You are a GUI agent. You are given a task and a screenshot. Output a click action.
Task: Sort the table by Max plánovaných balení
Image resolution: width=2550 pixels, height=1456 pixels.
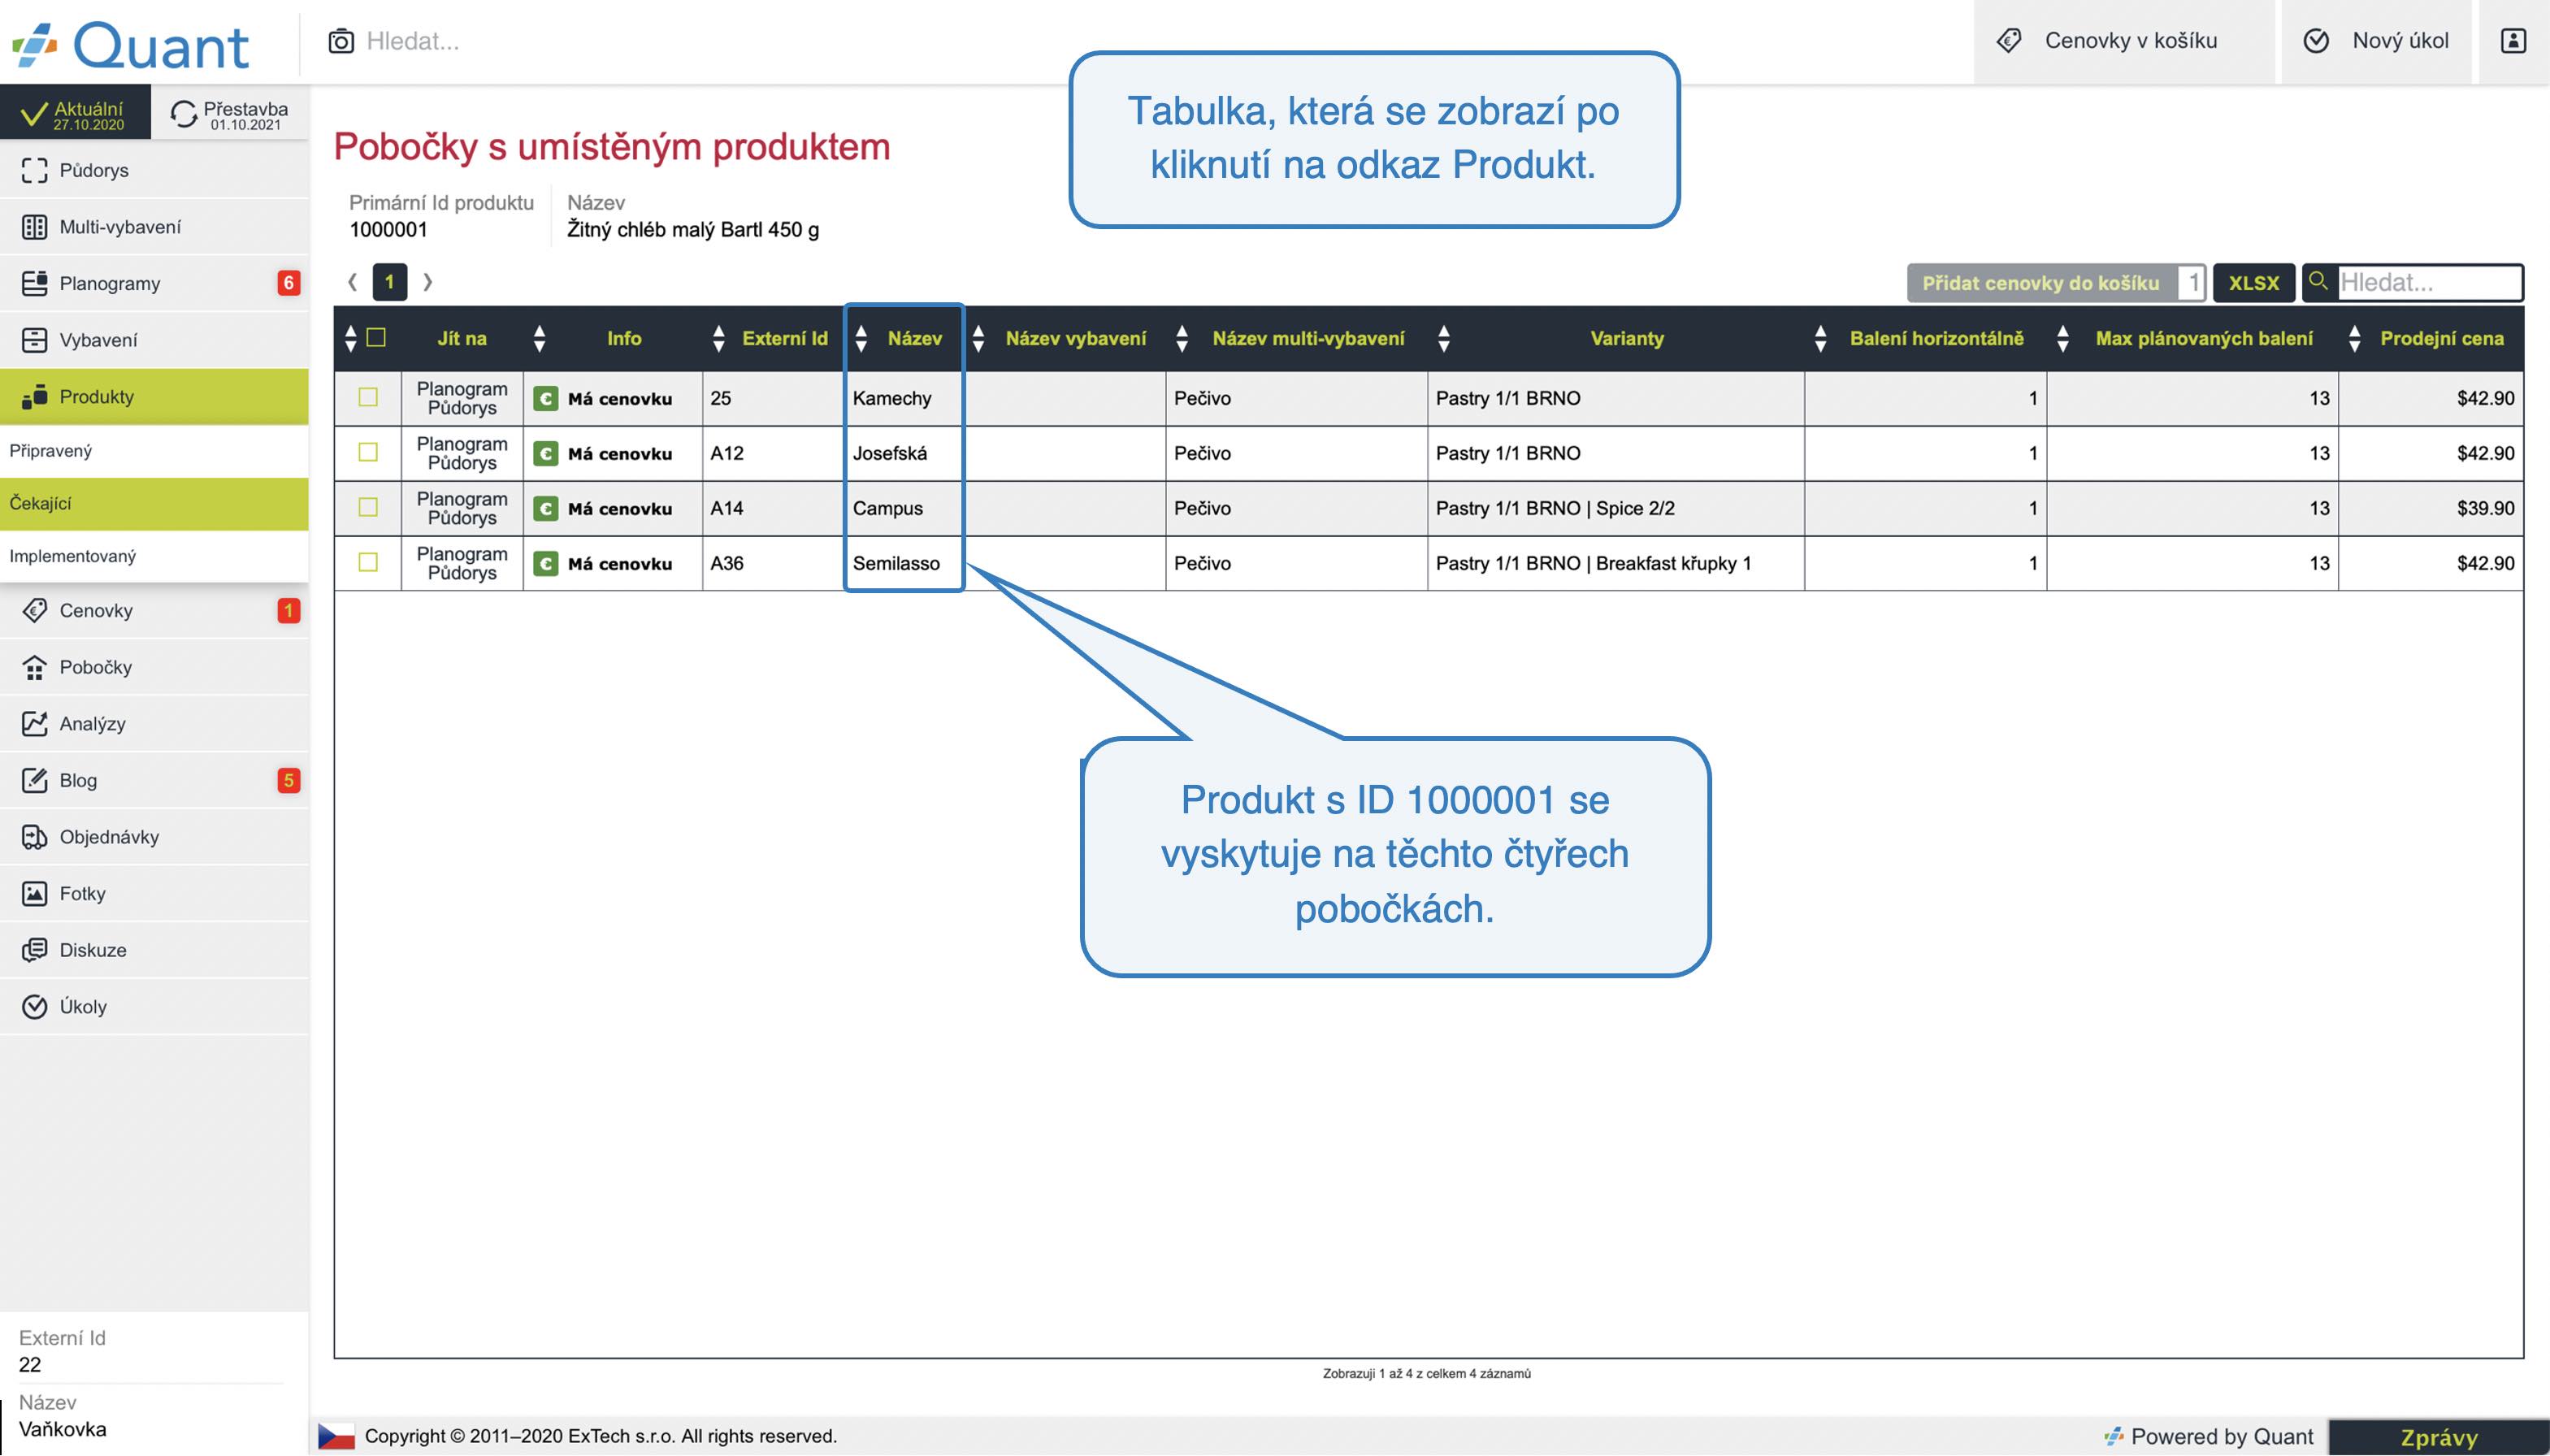pos(2193,338)
